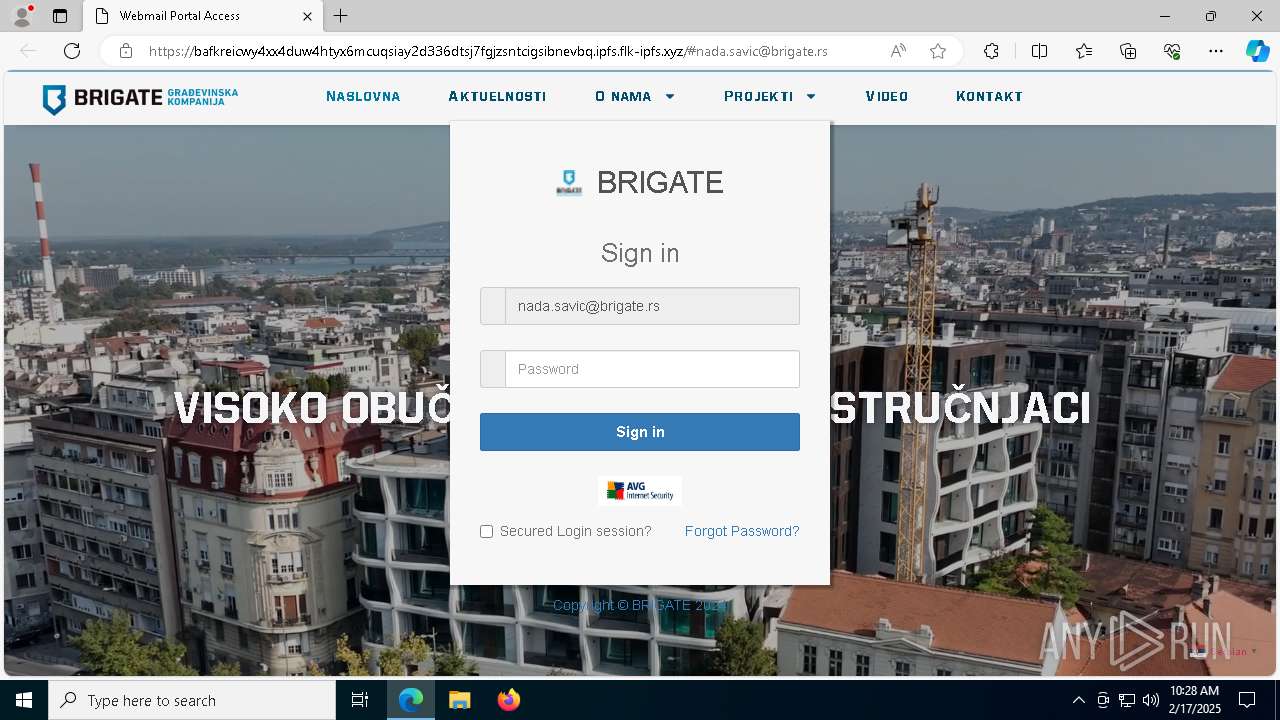The width and height of the screenshot is (1280, 720).
Task: Open the VIDEO menu item
Action: [x=887, y=97]
